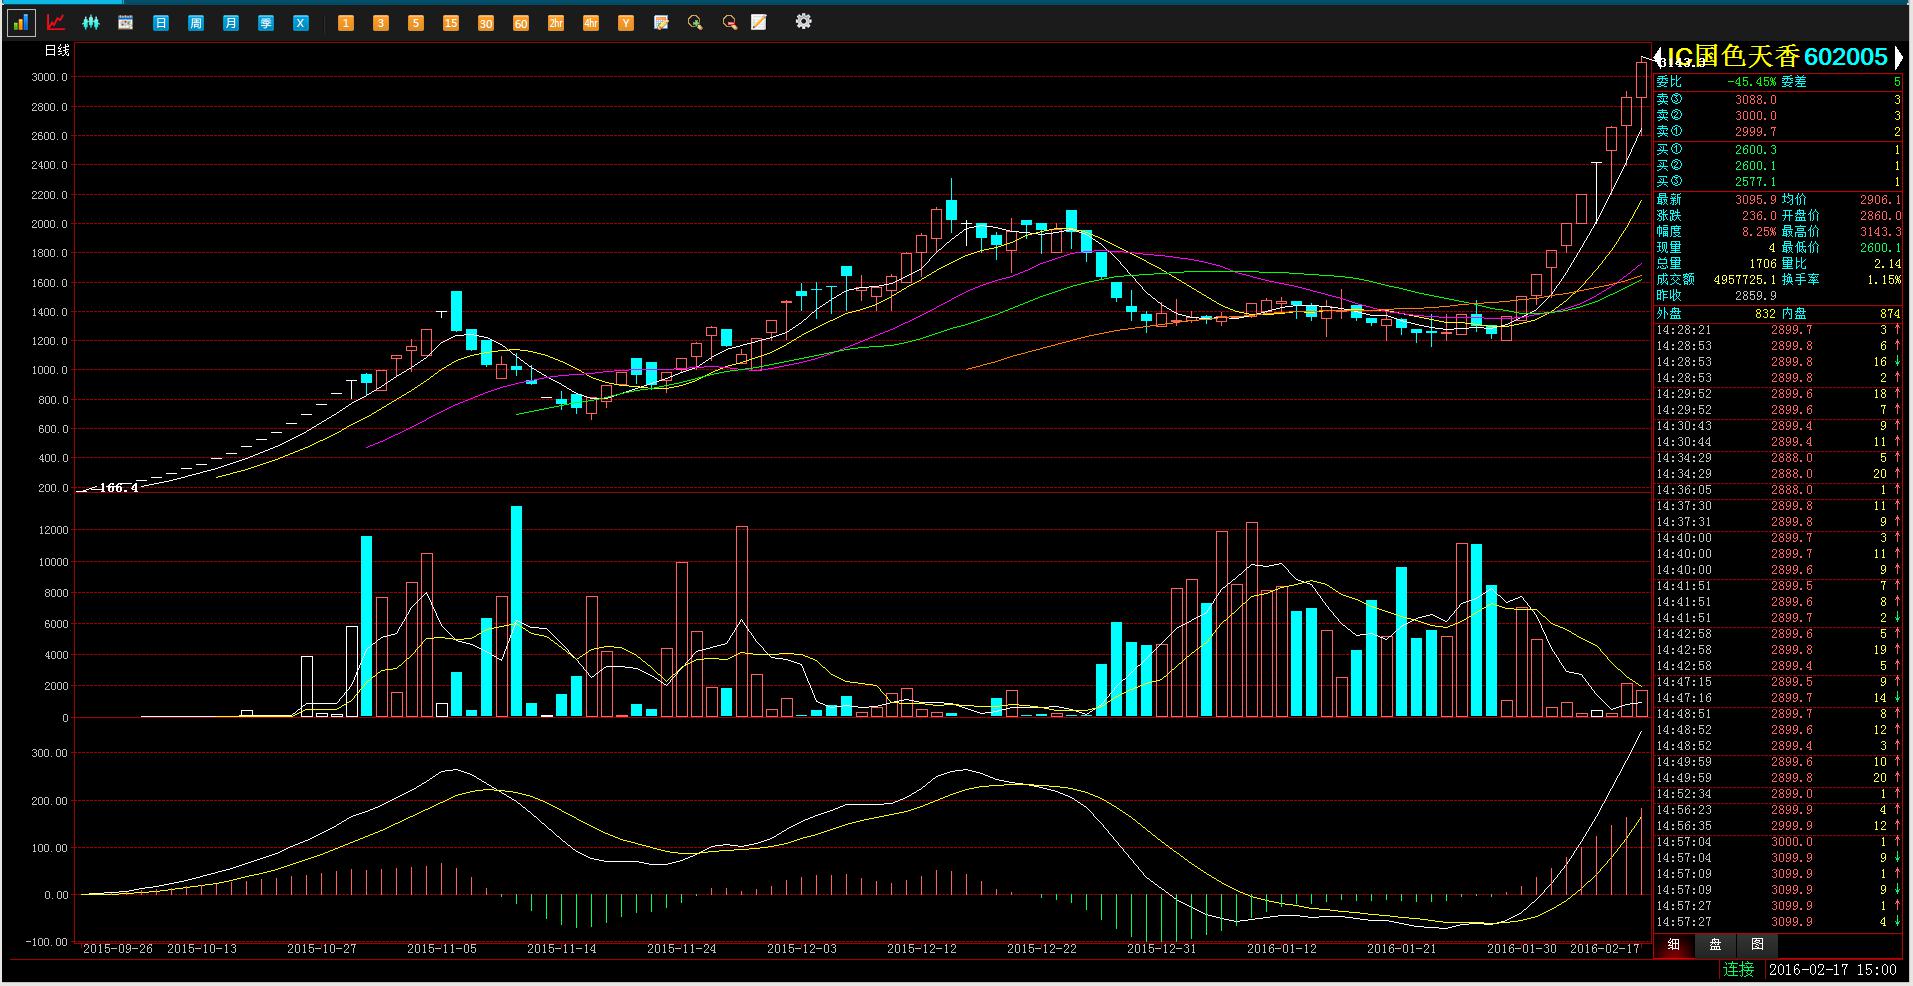This screenshot has width=1913, height=986.
Task: Switch to the 细 detail tab
Action: point(1674,944)
